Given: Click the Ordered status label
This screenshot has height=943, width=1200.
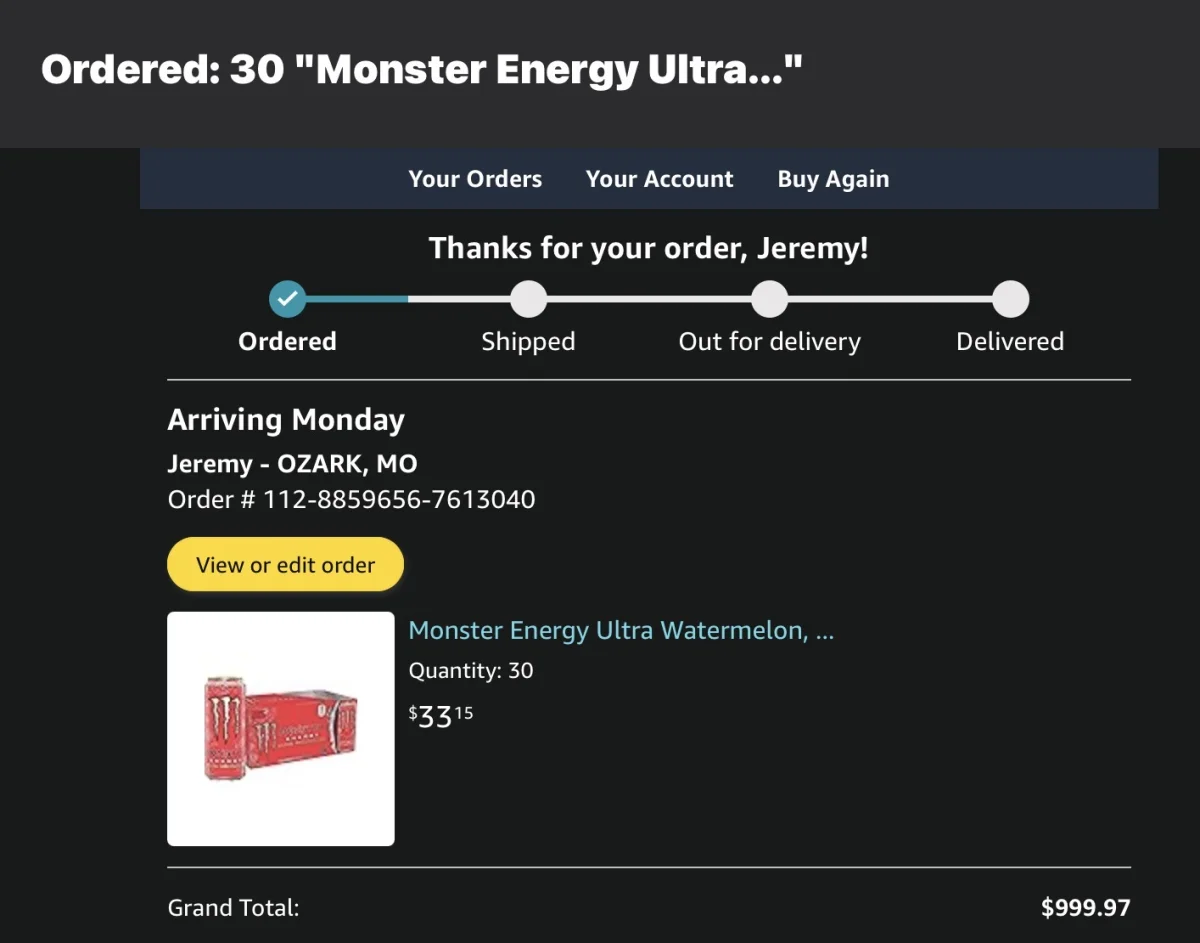Looking at the screenshot, I should point(287,341).
